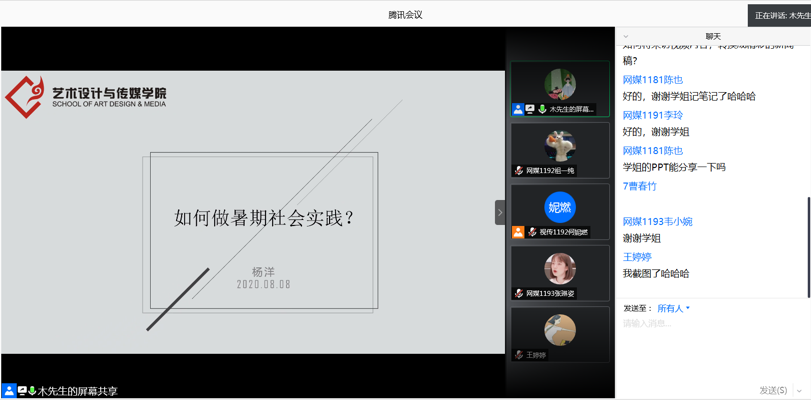Expand send options arrow next to 发送

(x=799, y=391)
